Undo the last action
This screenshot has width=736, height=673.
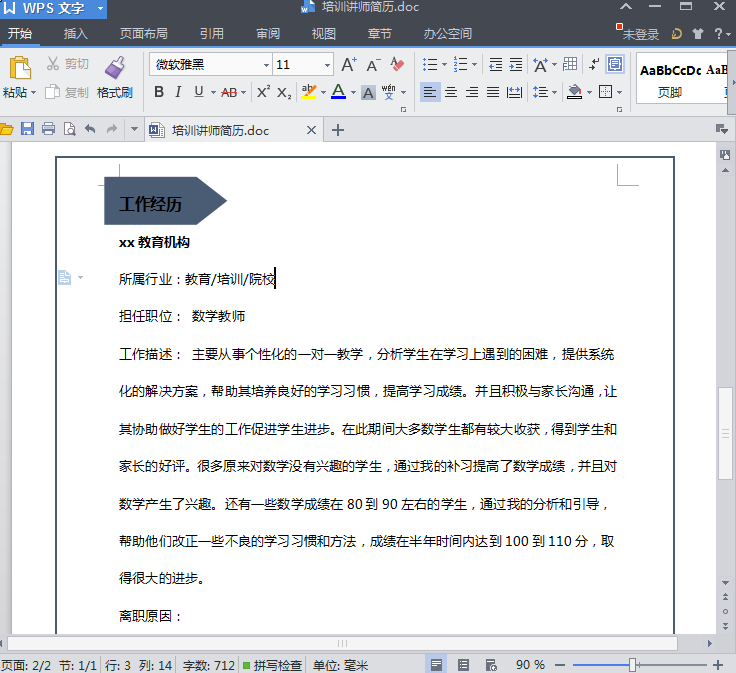point(90,129)
